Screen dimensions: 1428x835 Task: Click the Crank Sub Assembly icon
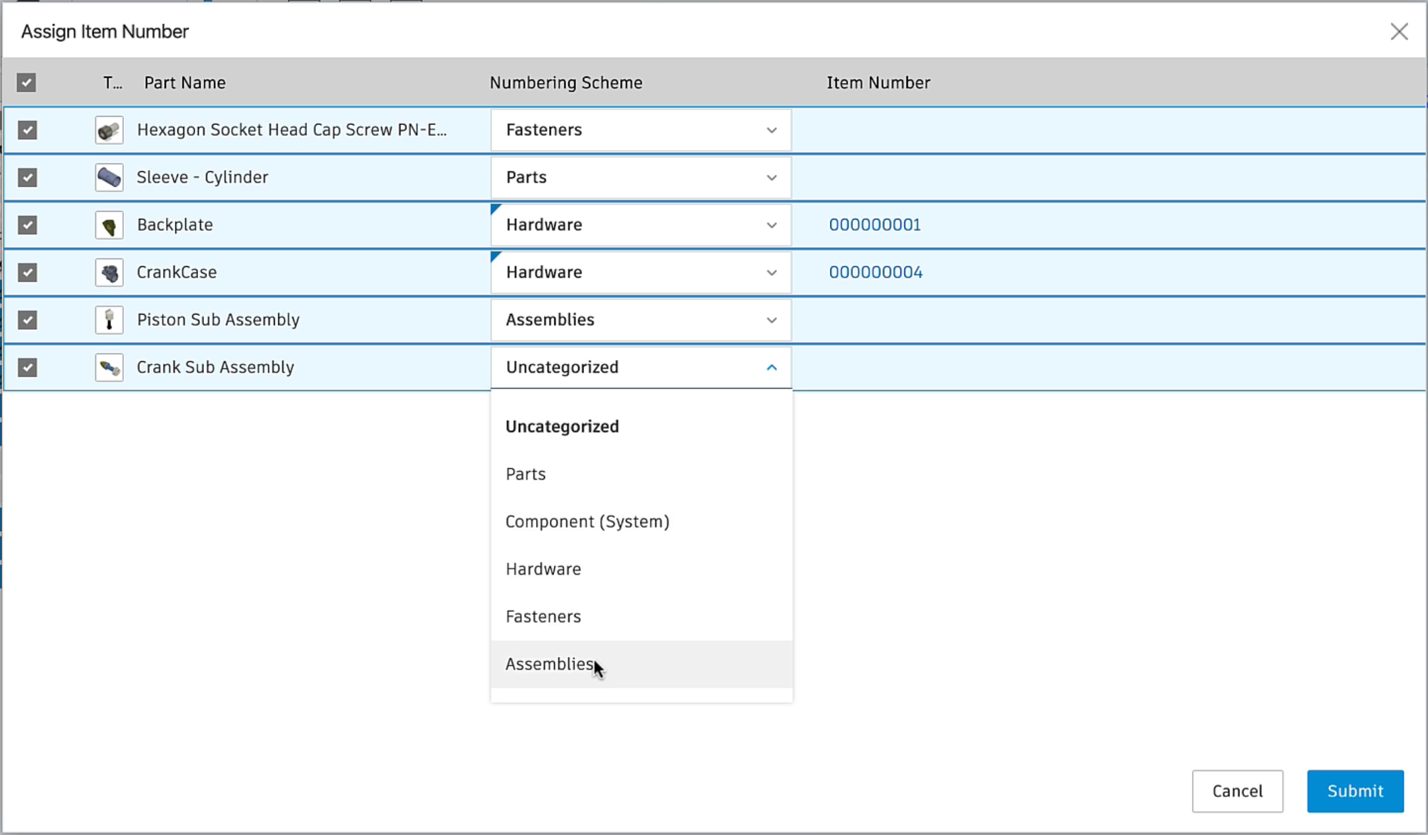109,367
